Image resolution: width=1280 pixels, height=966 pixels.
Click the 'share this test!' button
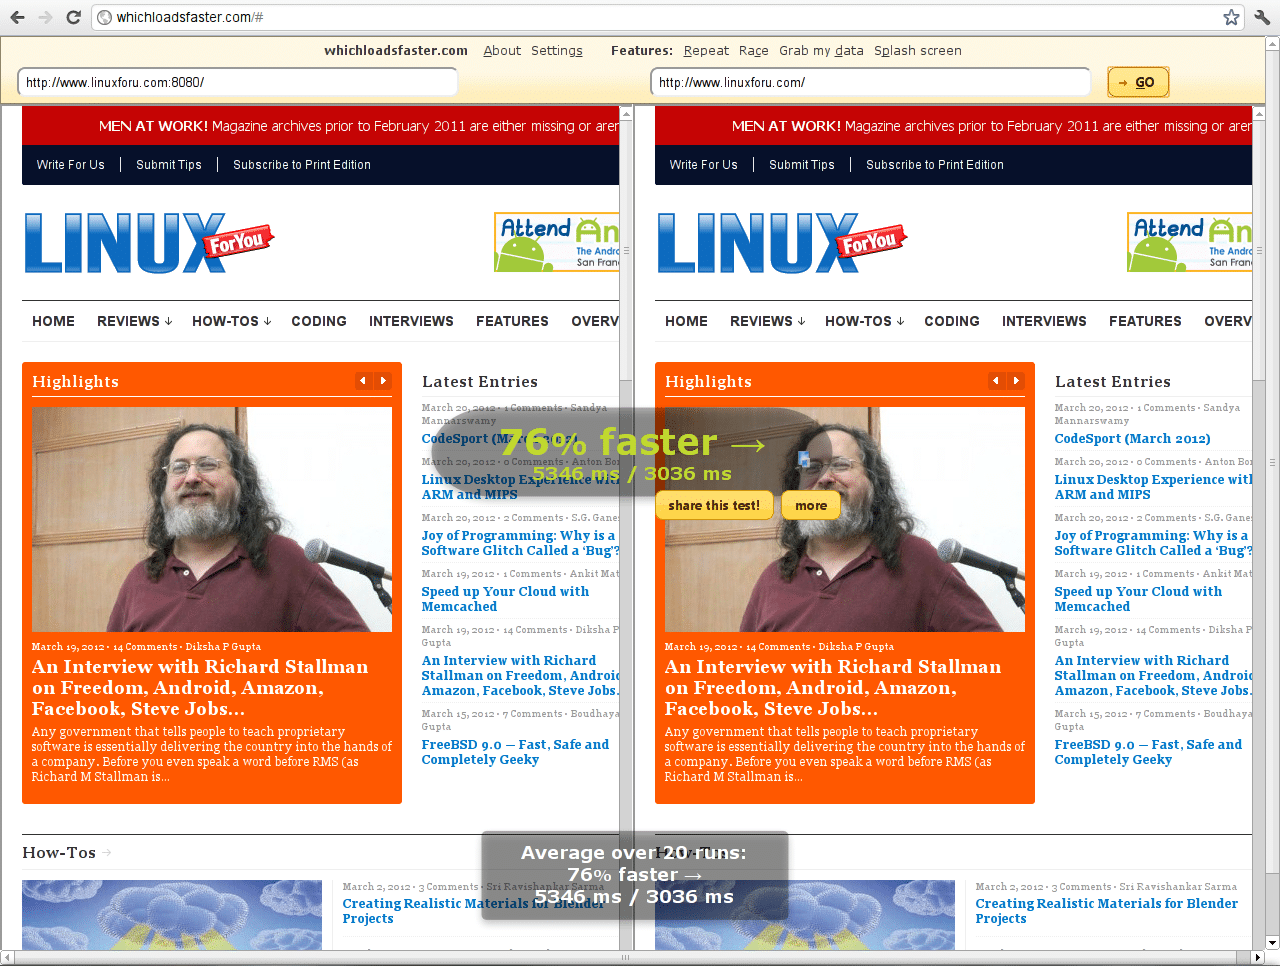click(714, 506)
